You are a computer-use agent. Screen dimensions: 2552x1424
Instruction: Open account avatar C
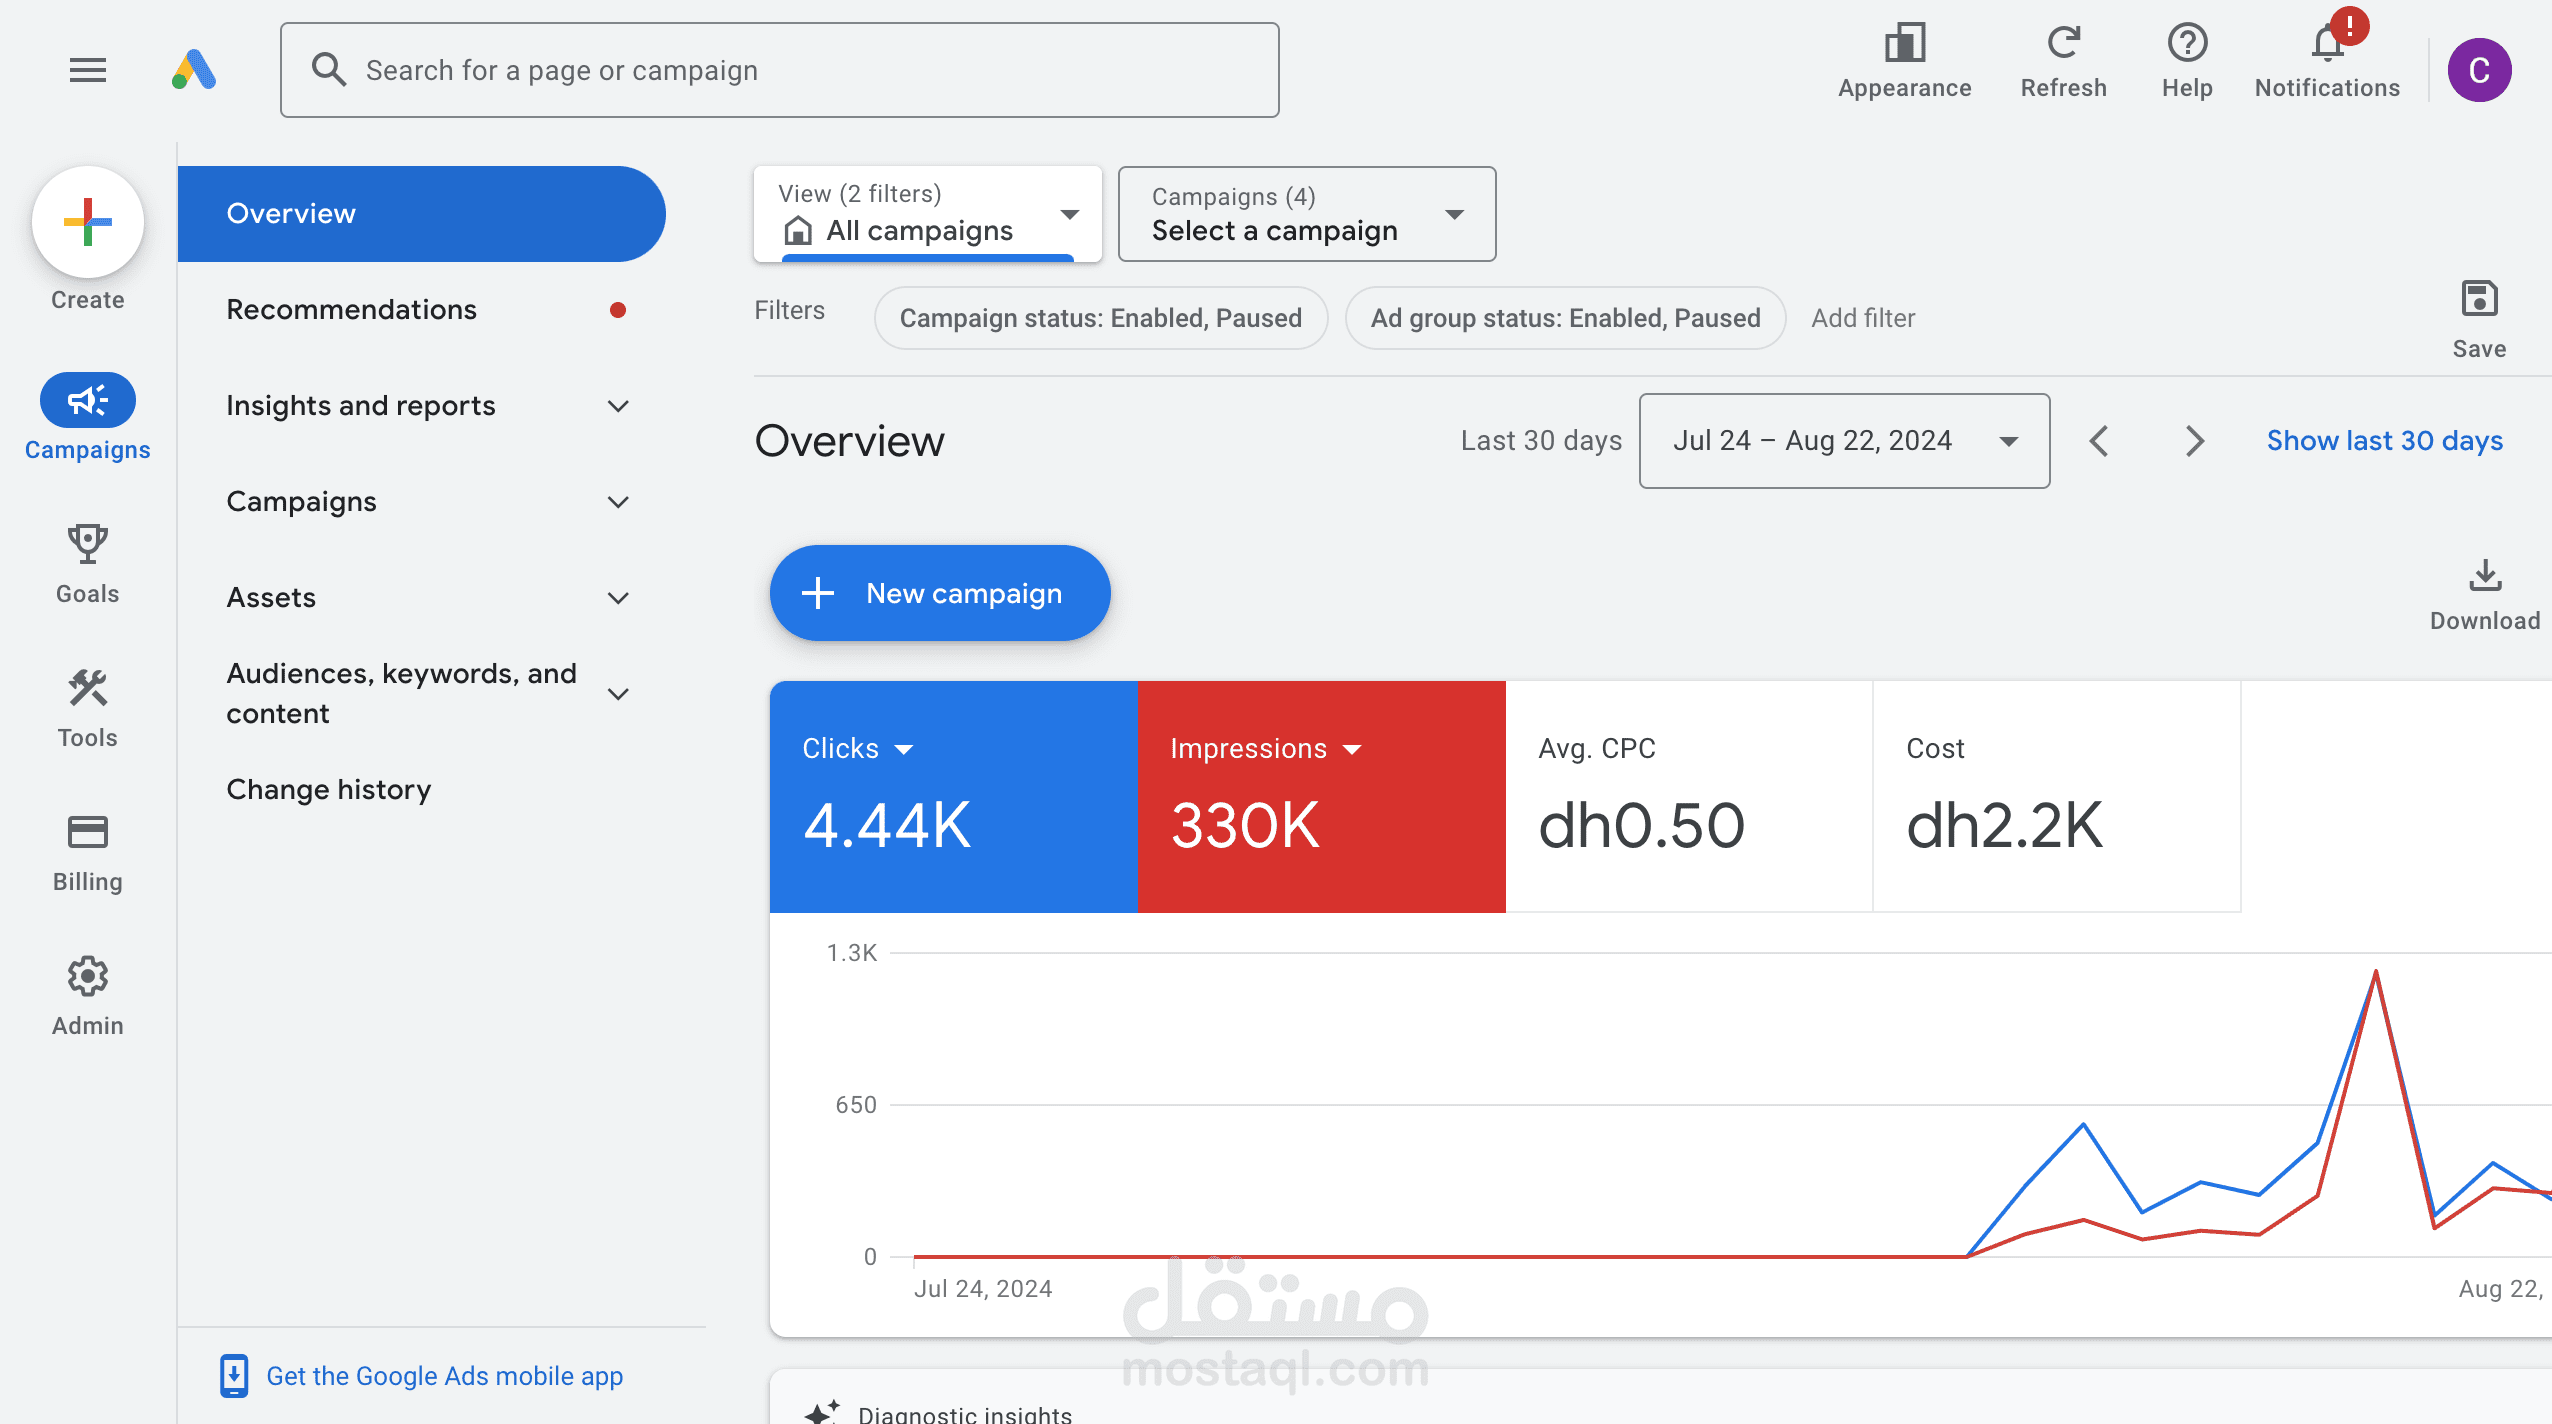pyautogui.click(x=2479, y=70)
